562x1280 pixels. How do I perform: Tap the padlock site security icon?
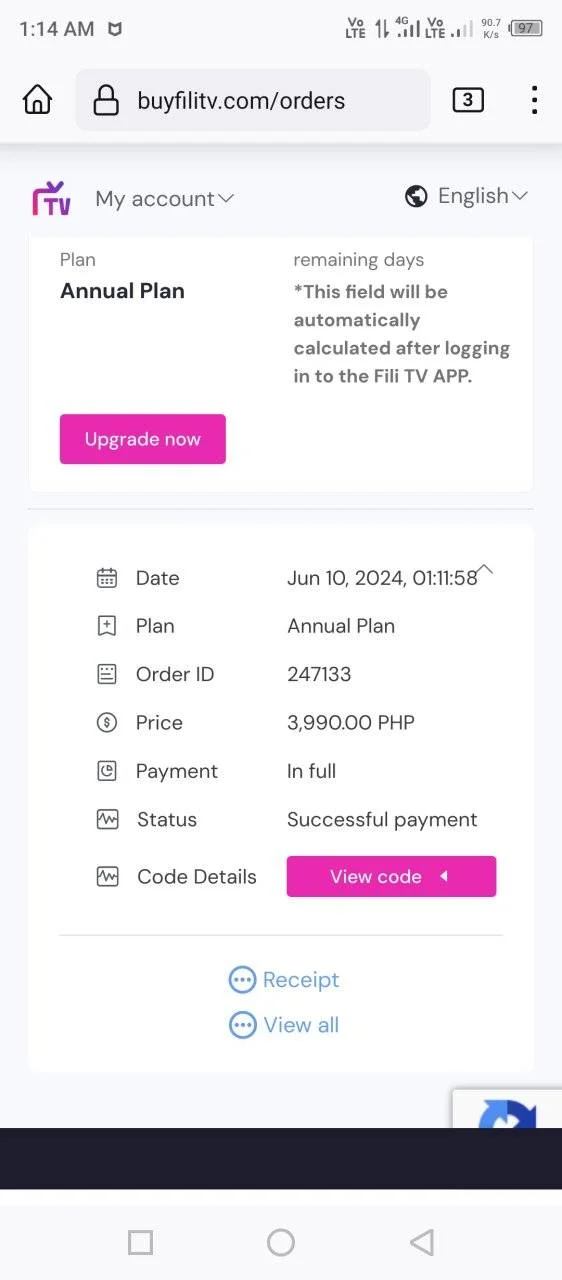click(106, 100)
